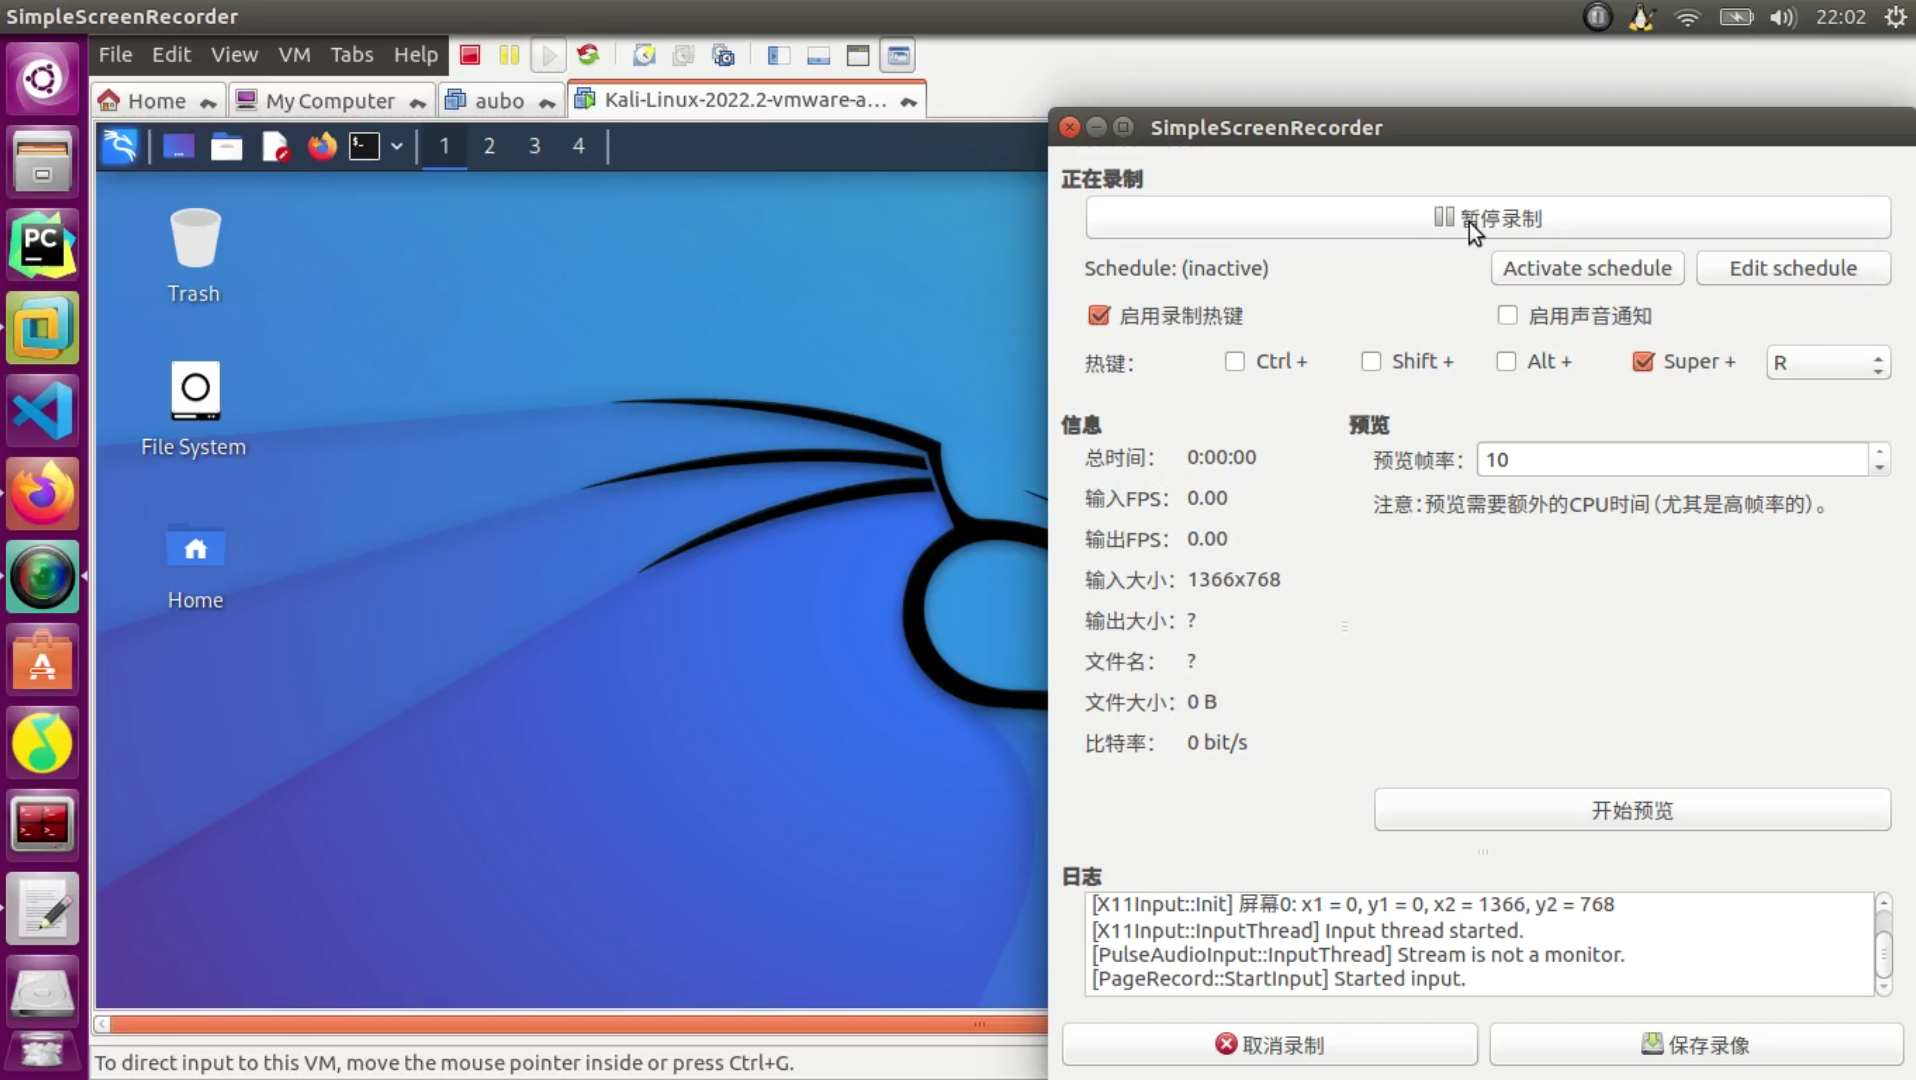Toggle the thumbnail bar icon in VMware toolbar
Image resolution: width=1916 pixels, height=1080 pixels.
click(818, 55)
